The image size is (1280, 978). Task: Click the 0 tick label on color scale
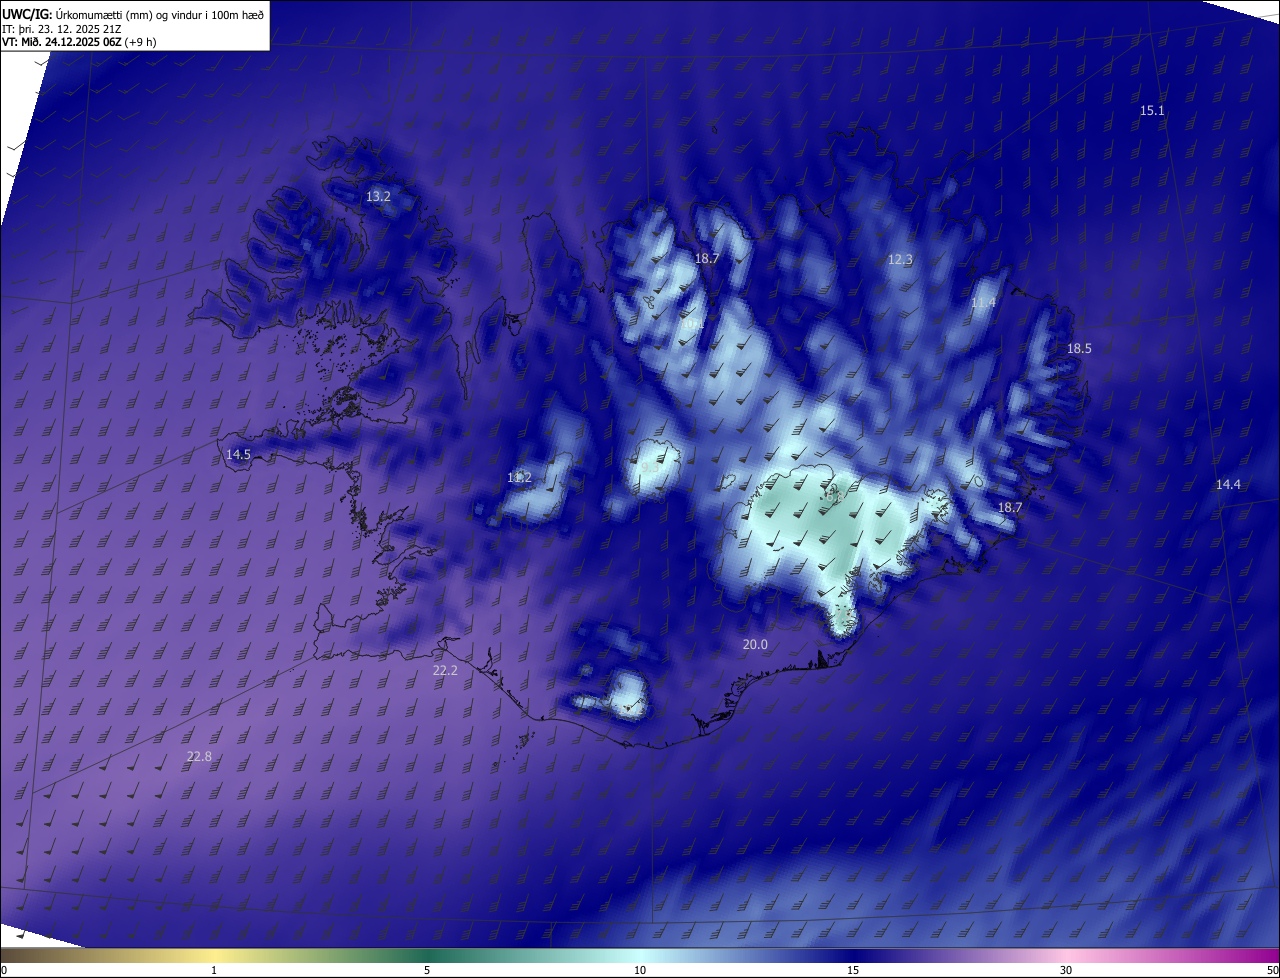pyautogui.click(x=4, y=970)
